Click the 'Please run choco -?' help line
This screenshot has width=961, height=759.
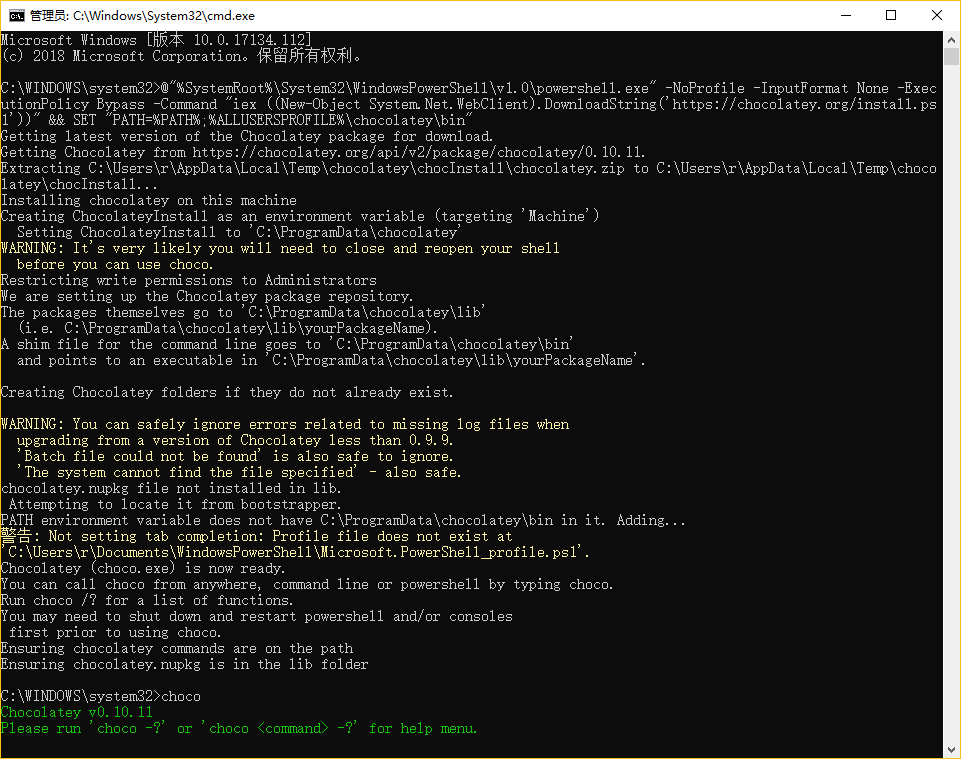[239, 728]
